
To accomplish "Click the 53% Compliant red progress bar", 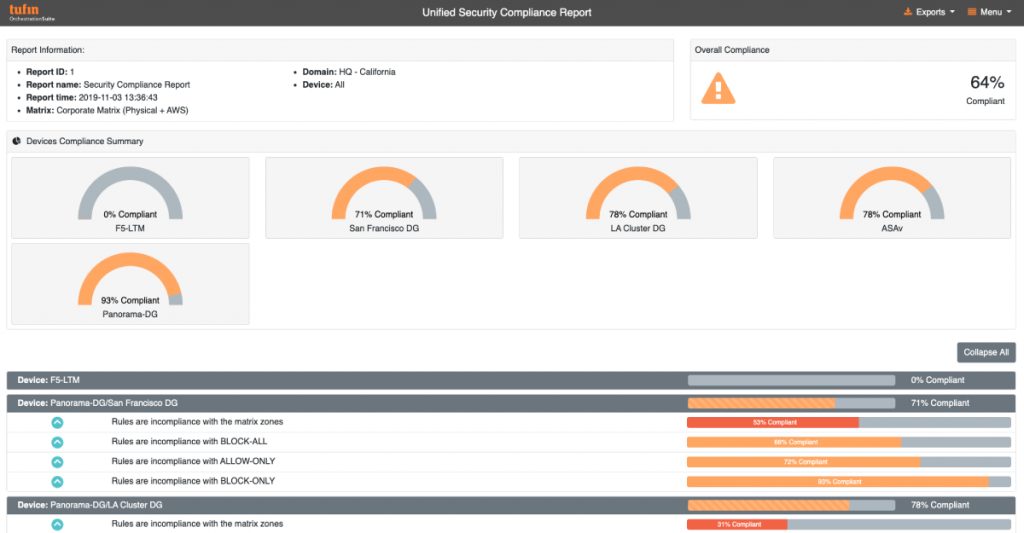I will click(773, 422).
